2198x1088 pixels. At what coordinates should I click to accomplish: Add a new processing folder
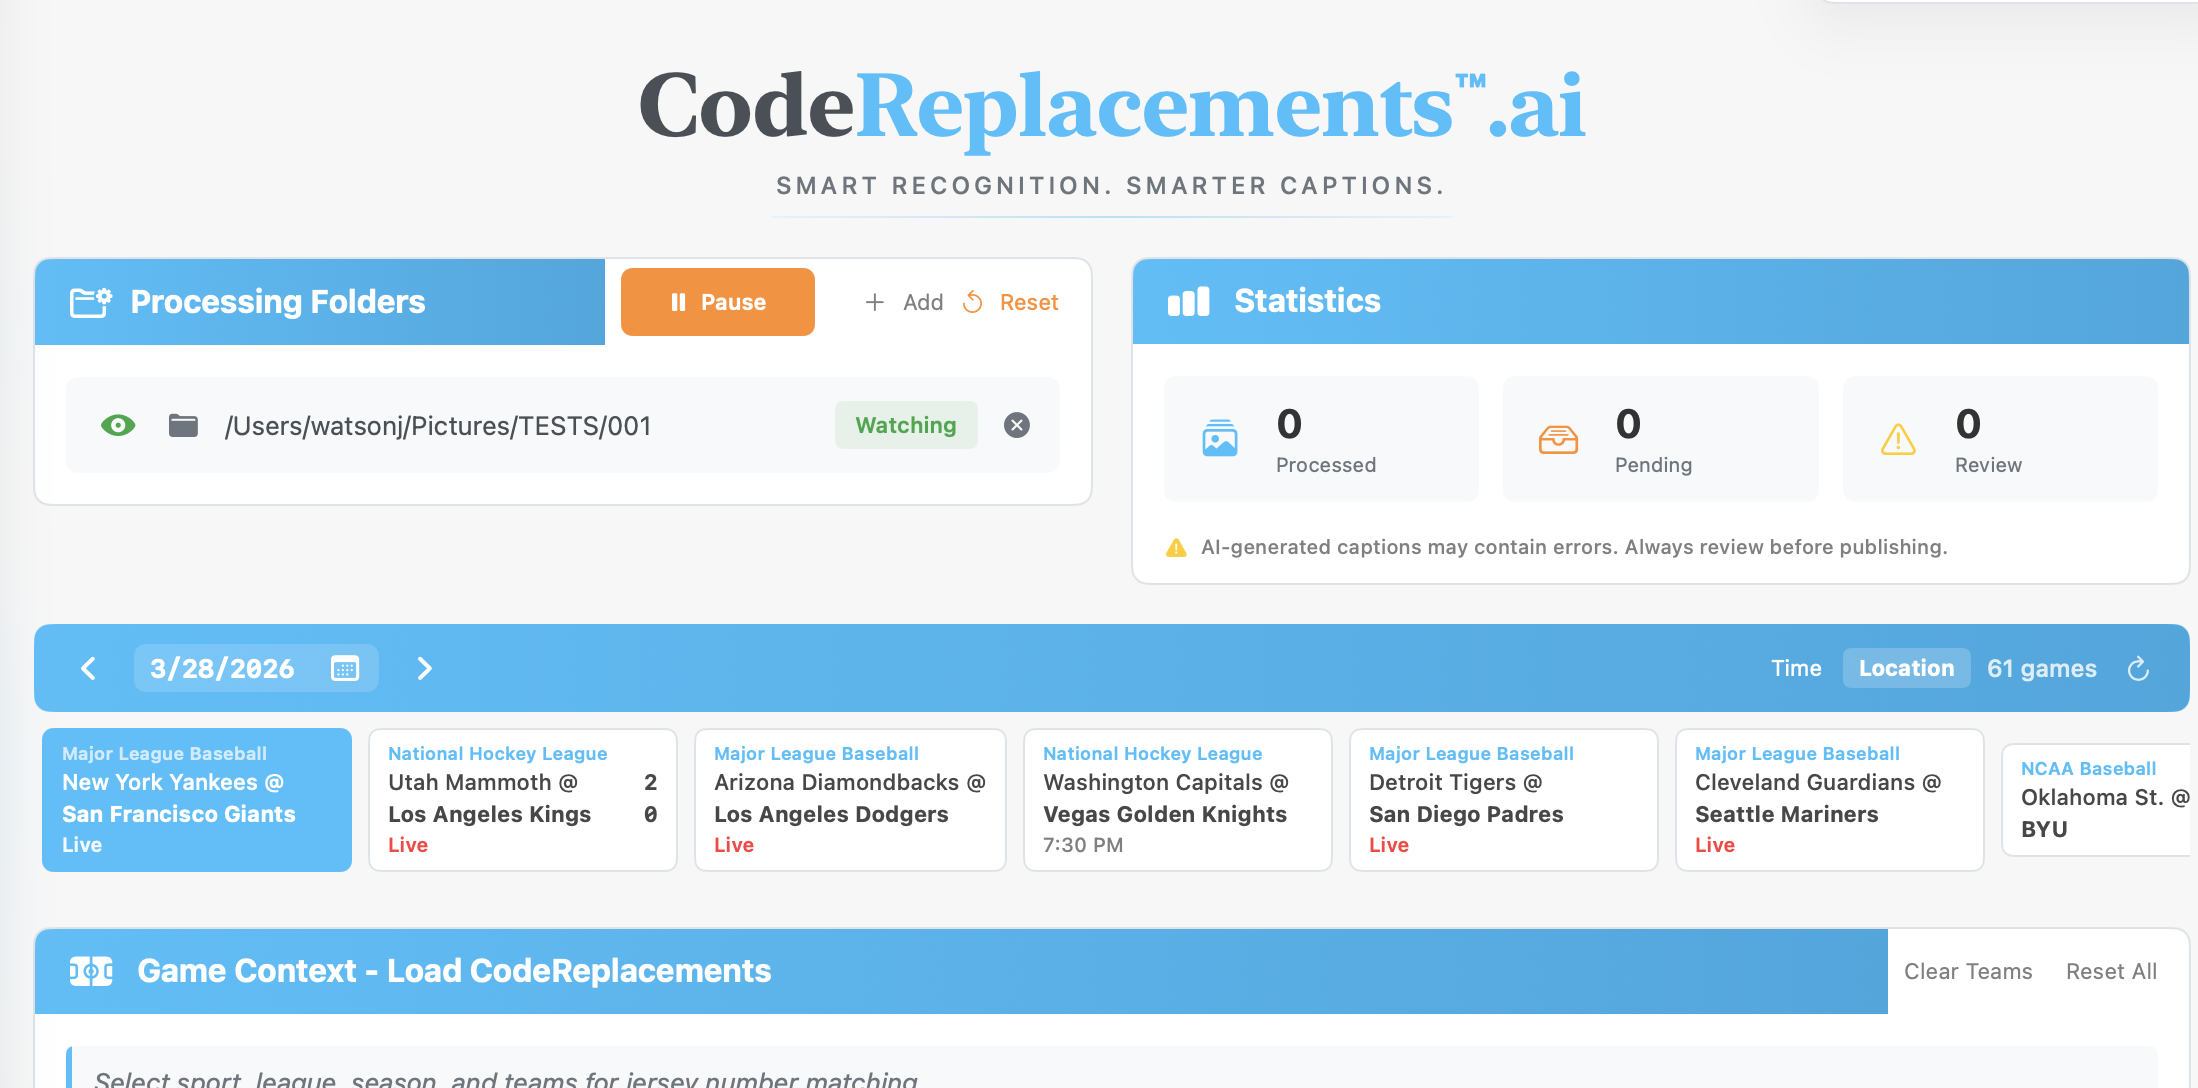tap(904, 302)
